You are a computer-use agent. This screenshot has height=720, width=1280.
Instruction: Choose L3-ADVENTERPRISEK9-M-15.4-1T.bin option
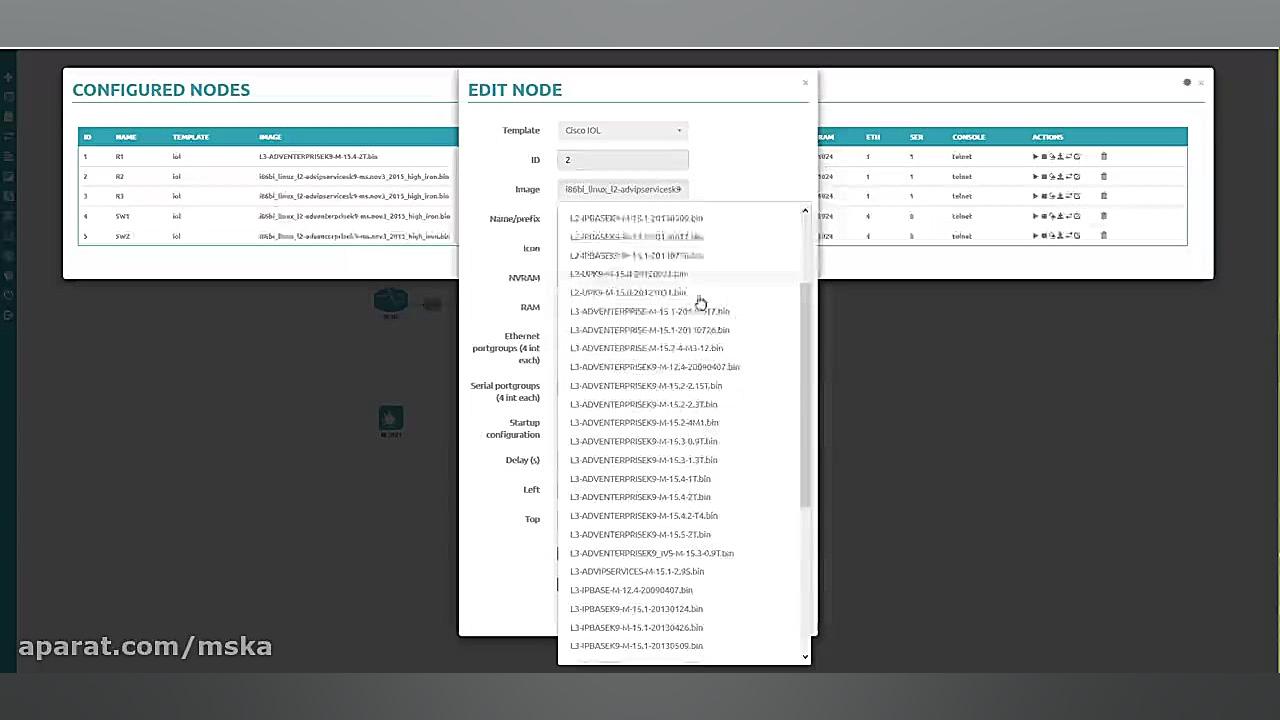[641, 479]
